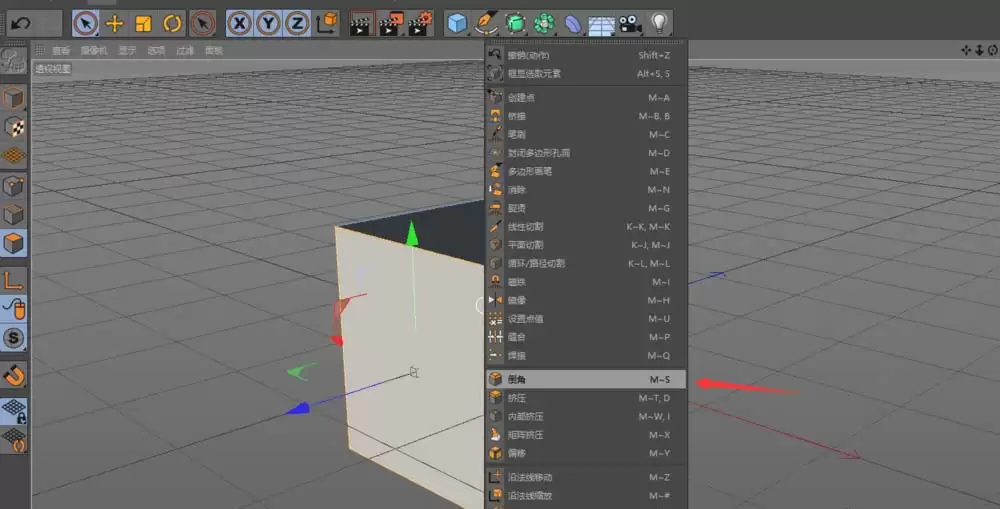Select the Scale tool
Viewport: 1000px width, 509px height.
(x=143, y=24)
